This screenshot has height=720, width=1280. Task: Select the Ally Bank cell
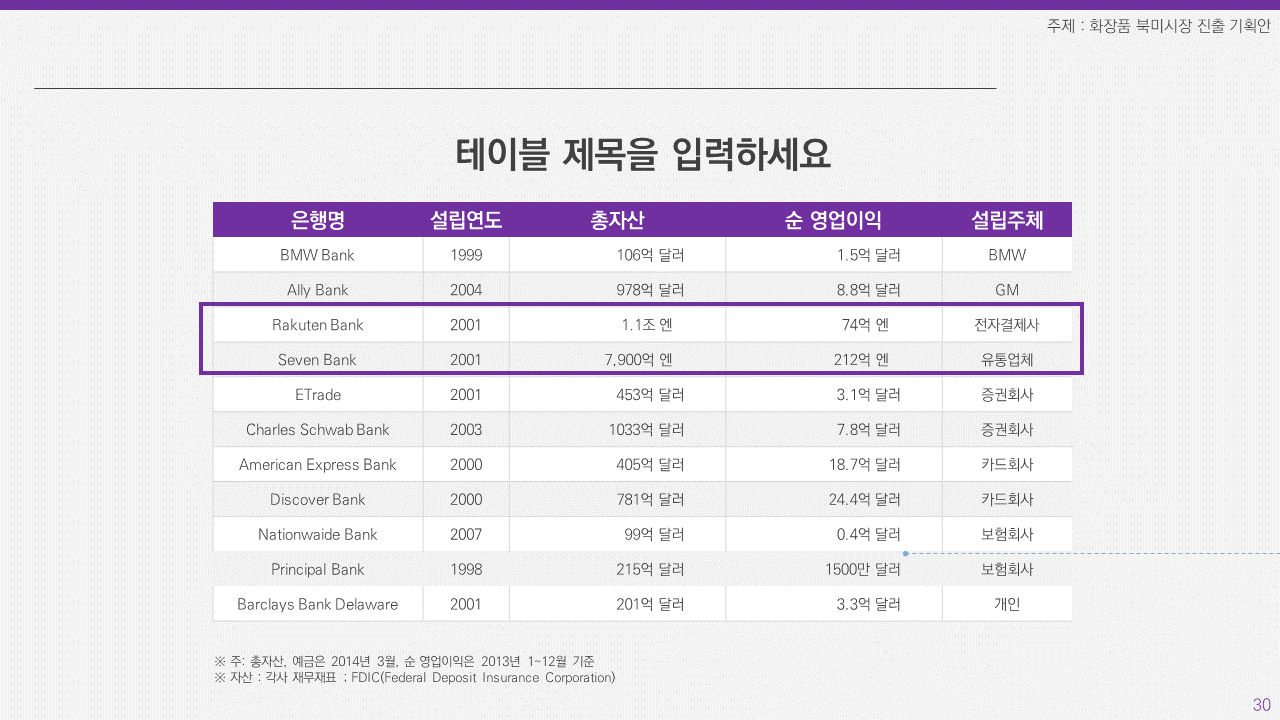coord(318,290)
